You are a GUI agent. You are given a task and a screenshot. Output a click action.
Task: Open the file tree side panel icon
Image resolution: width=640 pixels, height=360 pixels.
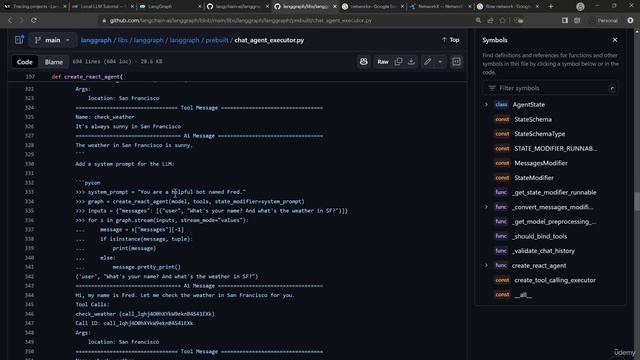pyautogui.click(x=19, y=40)
